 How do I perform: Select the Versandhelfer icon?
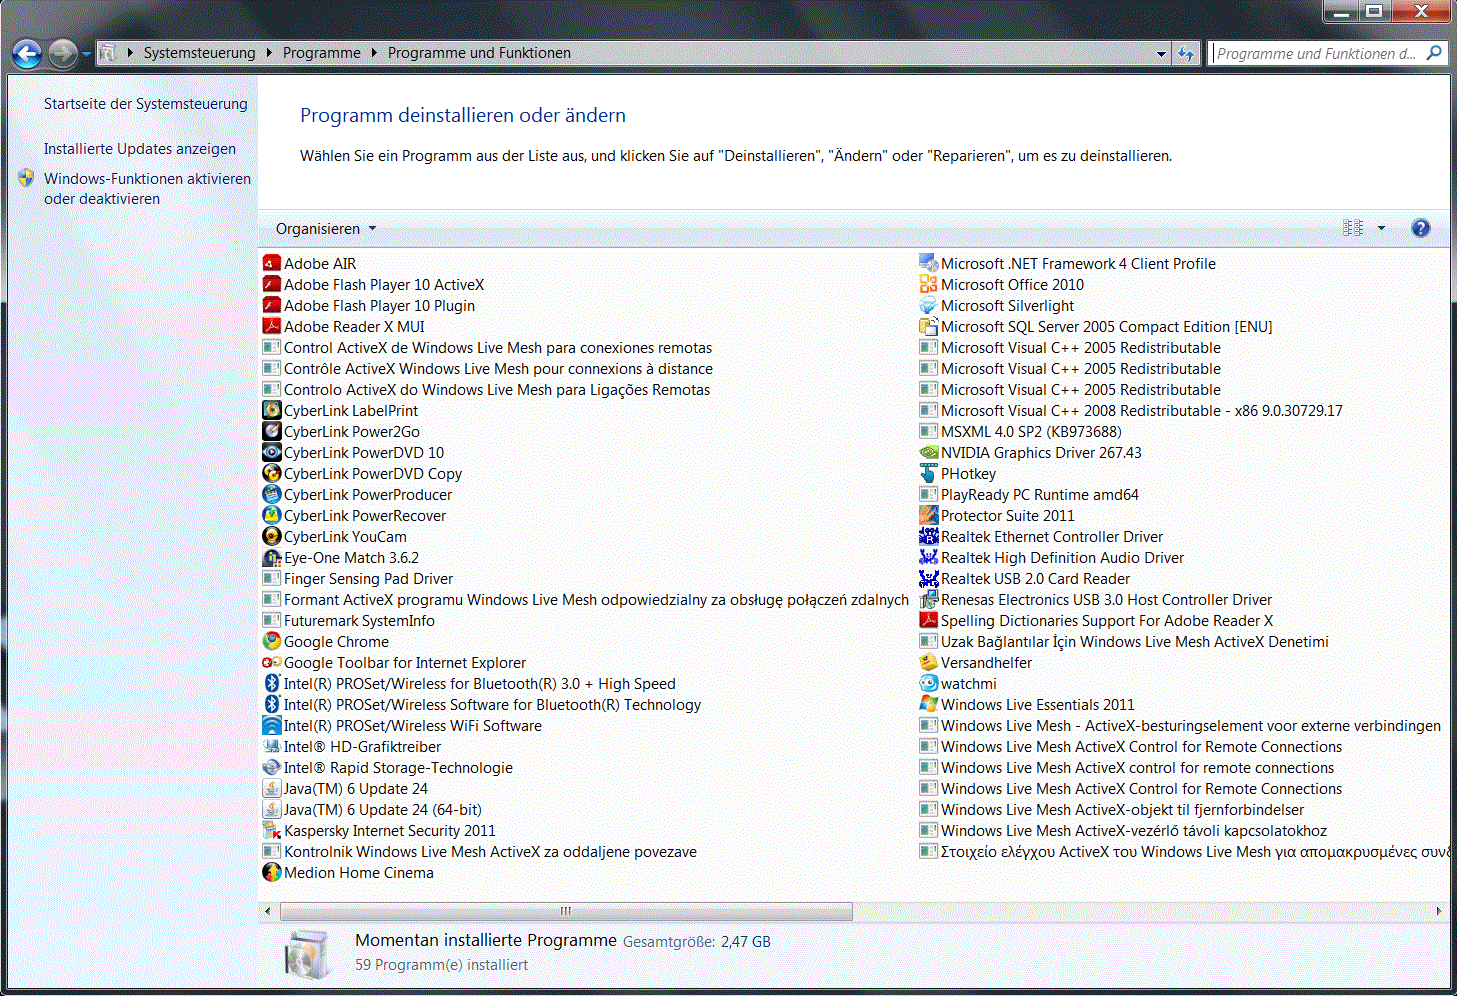(x=928, y=662)
